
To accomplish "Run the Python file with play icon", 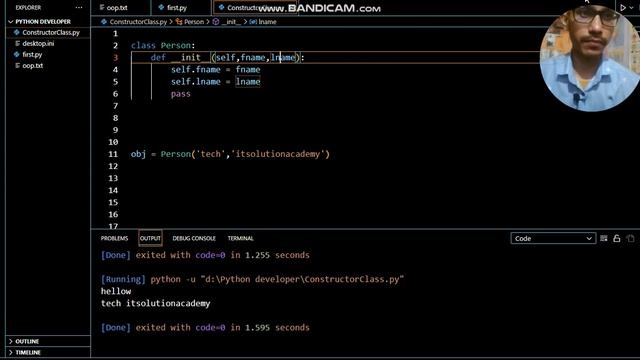I will (x=623, y=8).
